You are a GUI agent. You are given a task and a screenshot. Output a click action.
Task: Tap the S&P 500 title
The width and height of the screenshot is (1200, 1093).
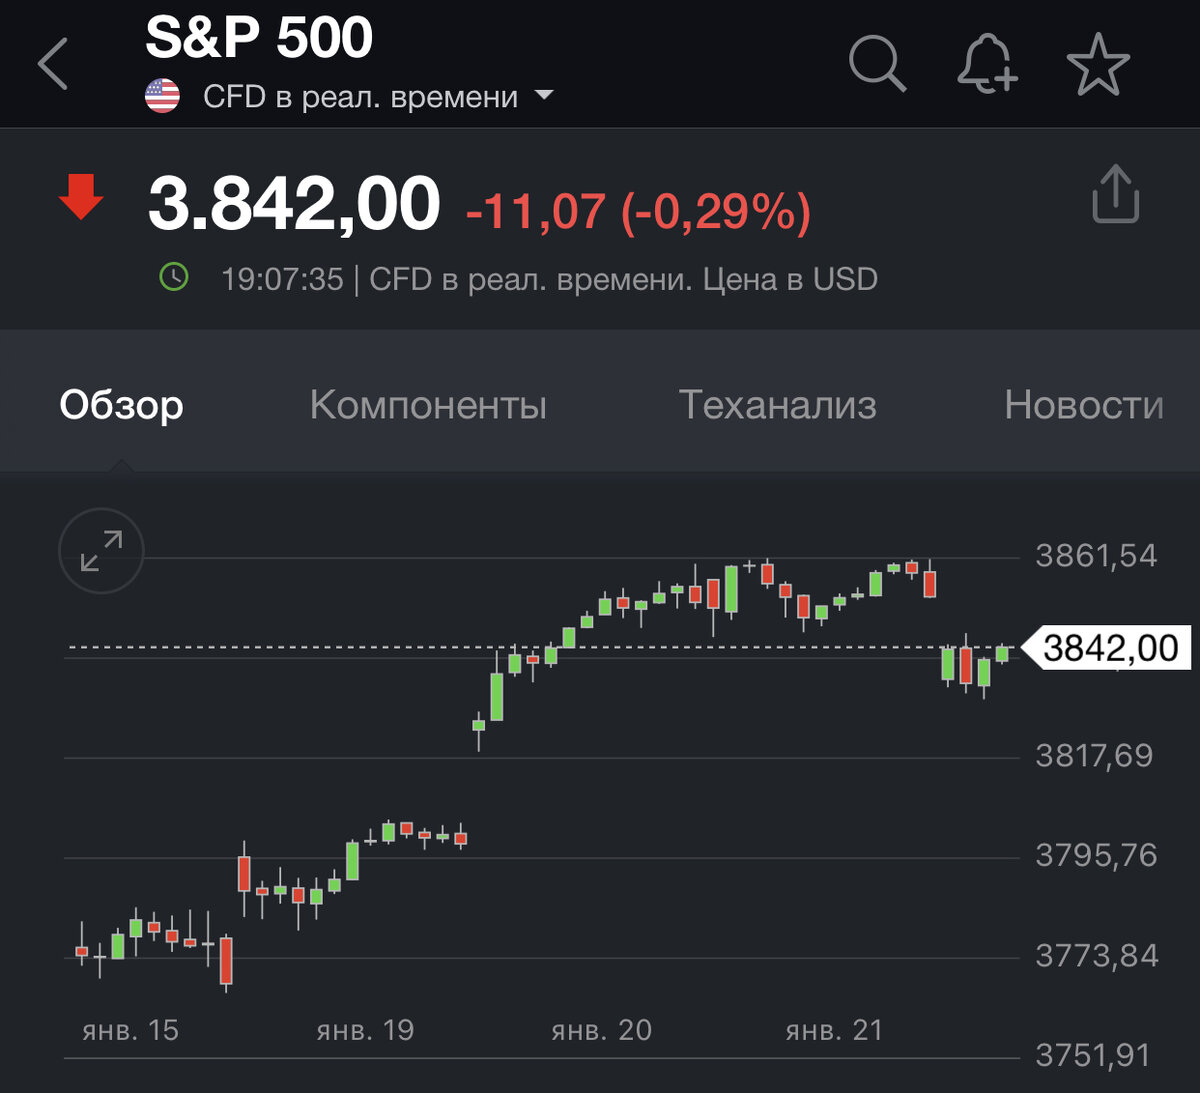coord(259,38)
